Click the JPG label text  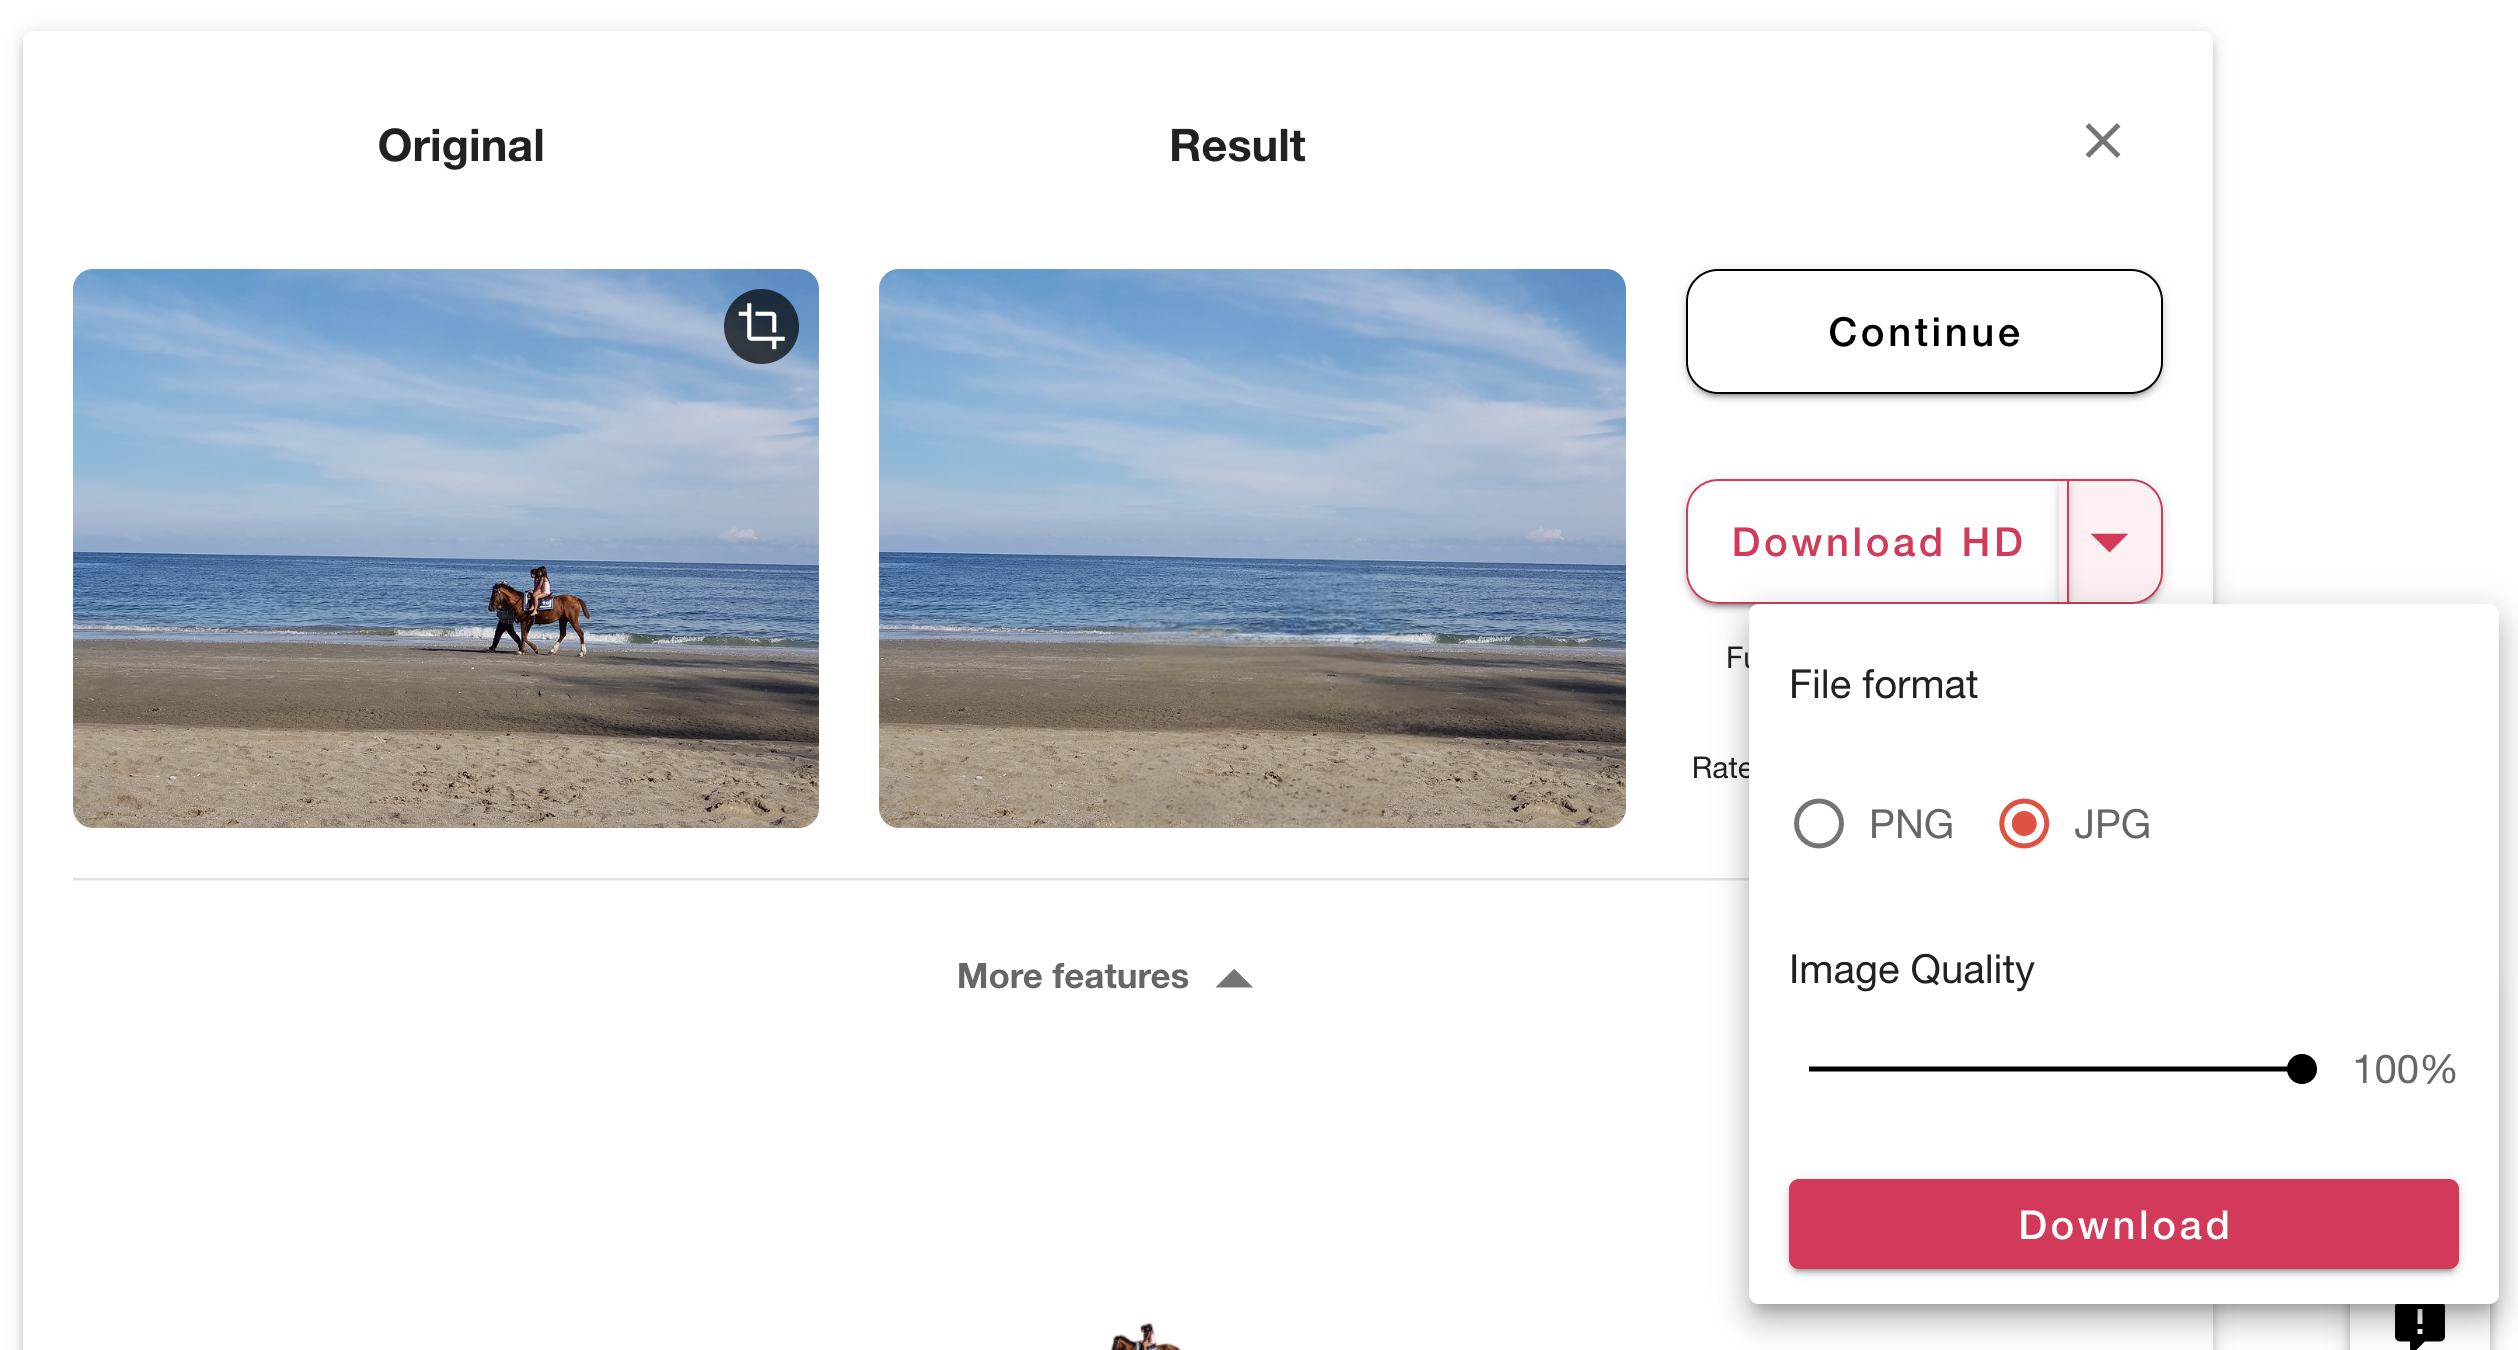click(x=2111, y=825)
